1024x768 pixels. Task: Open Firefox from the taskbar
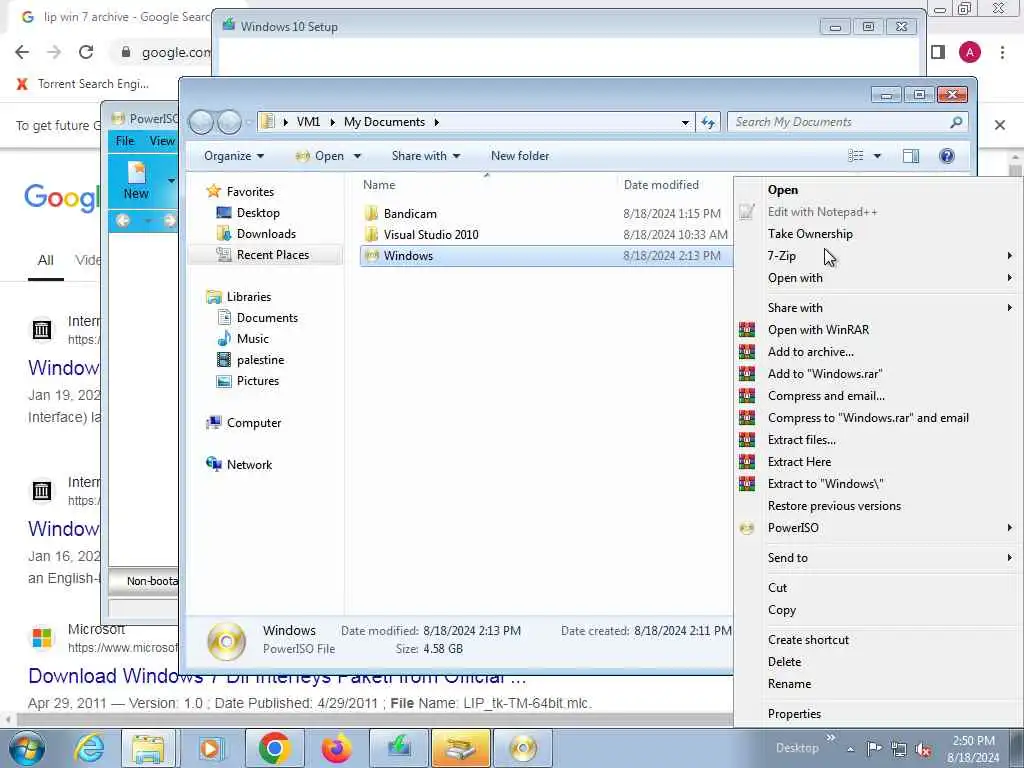(x=336, y=748)
